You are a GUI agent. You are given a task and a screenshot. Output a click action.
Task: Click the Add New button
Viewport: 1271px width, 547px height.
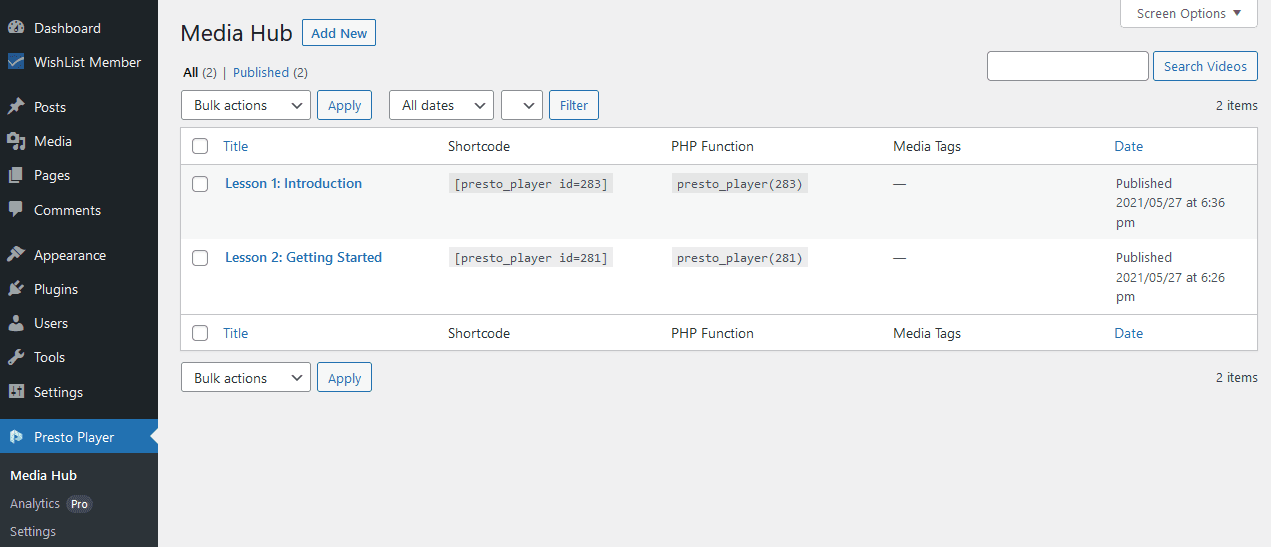click(339, 33)
